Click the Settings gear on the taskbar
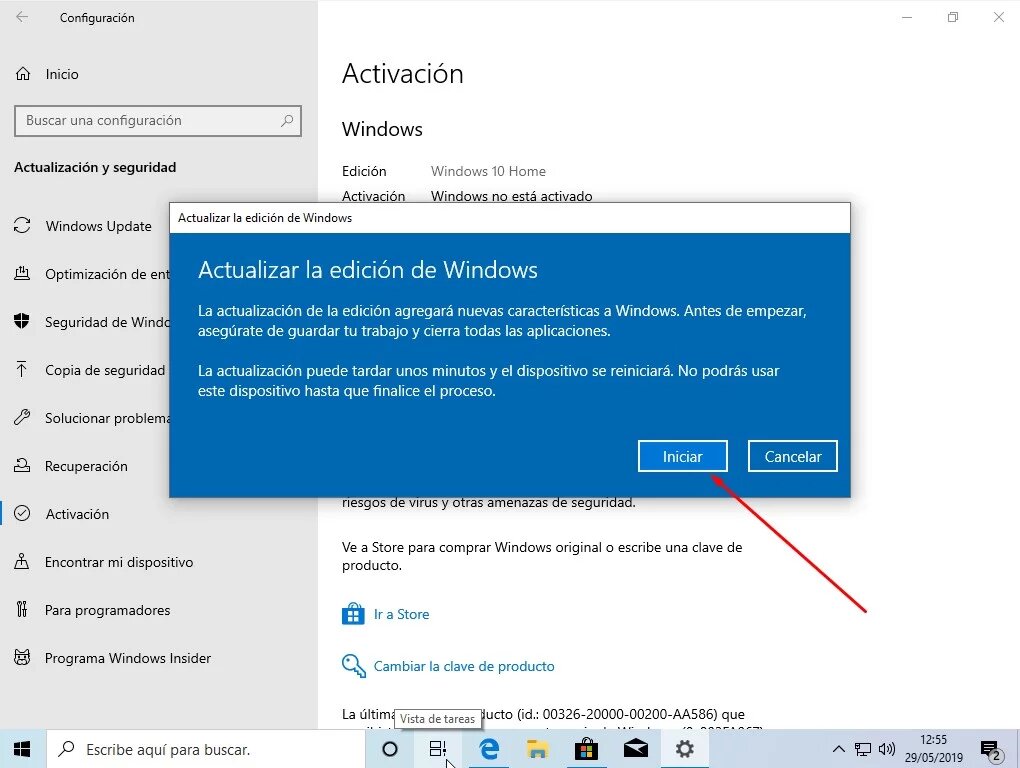Viewport: 1020px width, 768px height. 684,749
